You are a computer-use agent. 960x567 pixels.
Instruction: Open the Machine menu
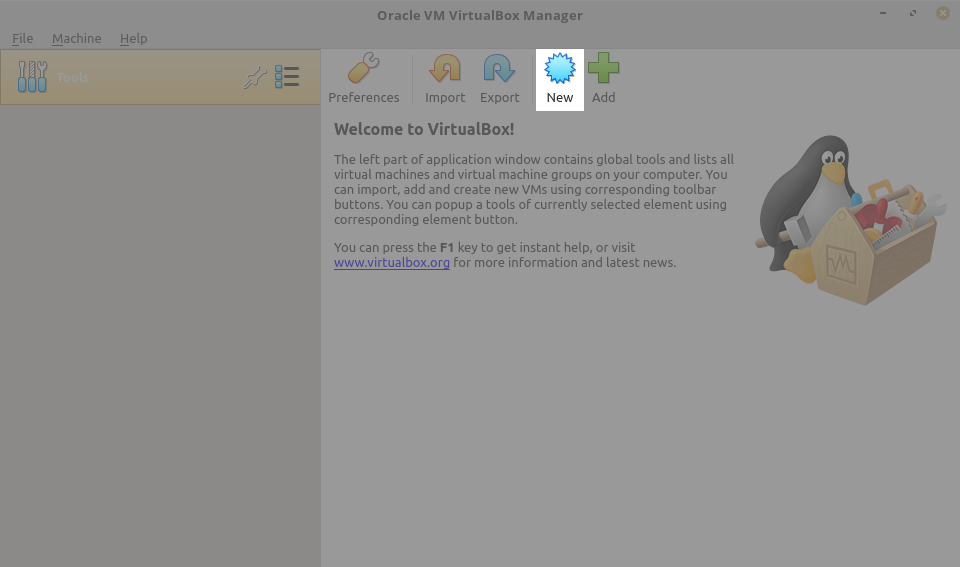[77, 39]
